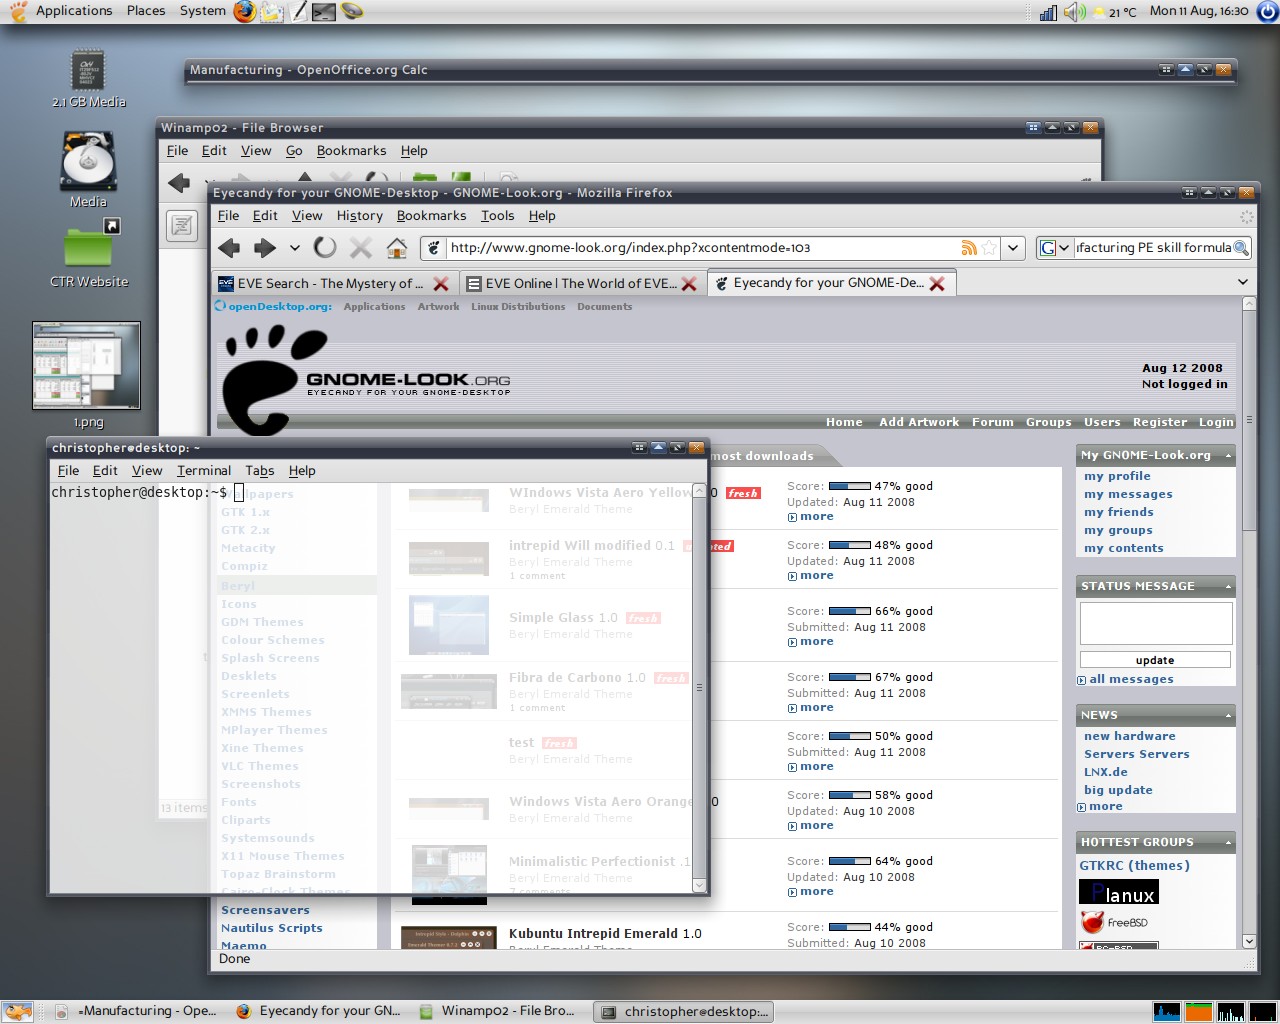Image resolution: width=1280 pixels, height=1024 pixels.
Task: Switch to Manufacturing Calc in taskbar
Action: point(136,1012)
